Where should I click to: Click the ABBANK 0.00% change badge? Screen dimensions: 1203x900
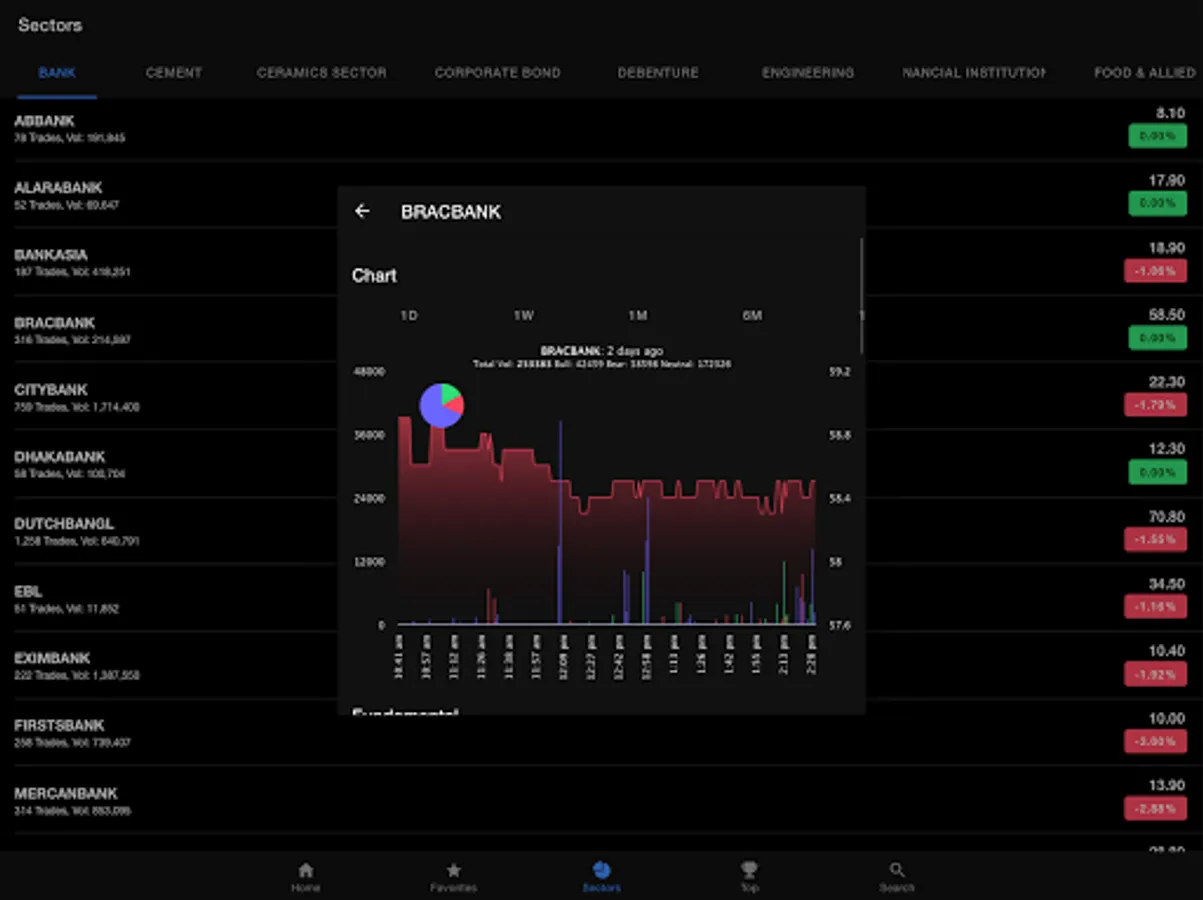[1156, 136]
